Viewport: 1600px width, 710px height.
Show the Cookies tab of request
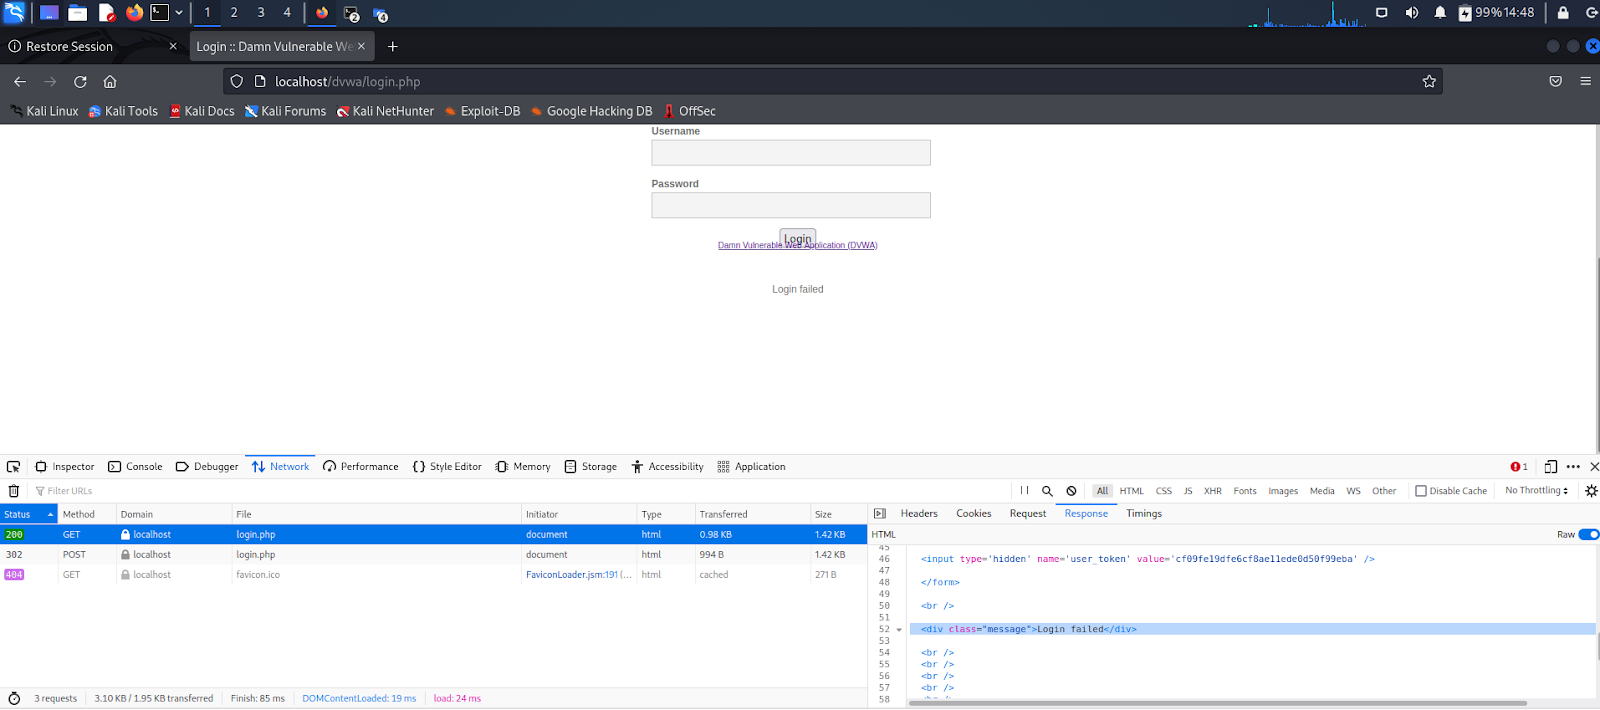pyautogui.click(x=974, y=514)
